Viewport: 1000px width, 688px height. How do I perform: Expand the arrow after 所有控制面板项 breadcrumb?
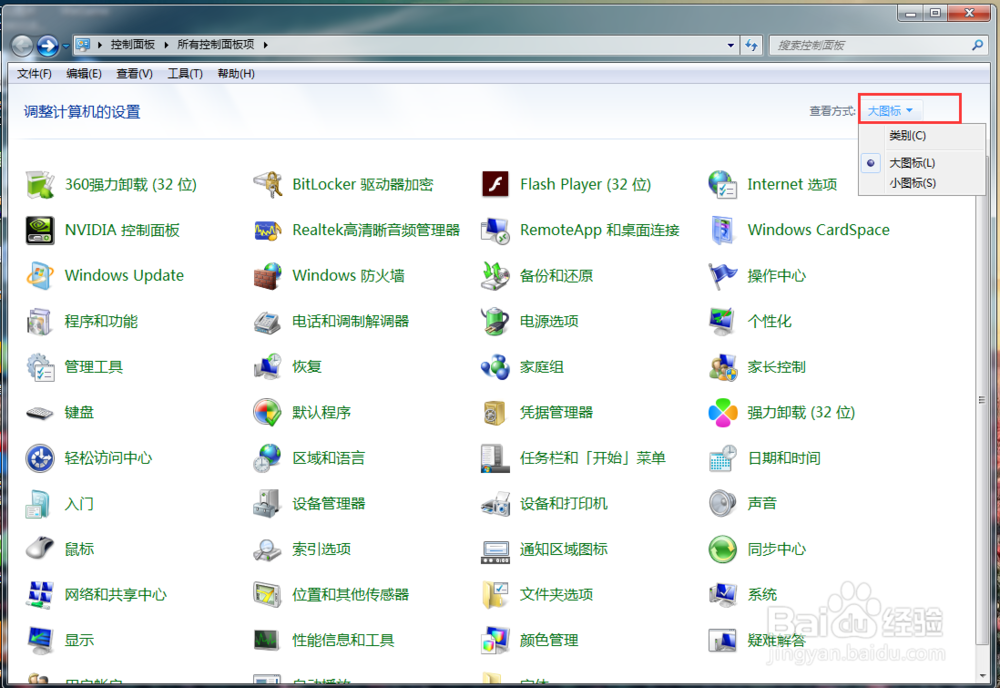[265, 45]
